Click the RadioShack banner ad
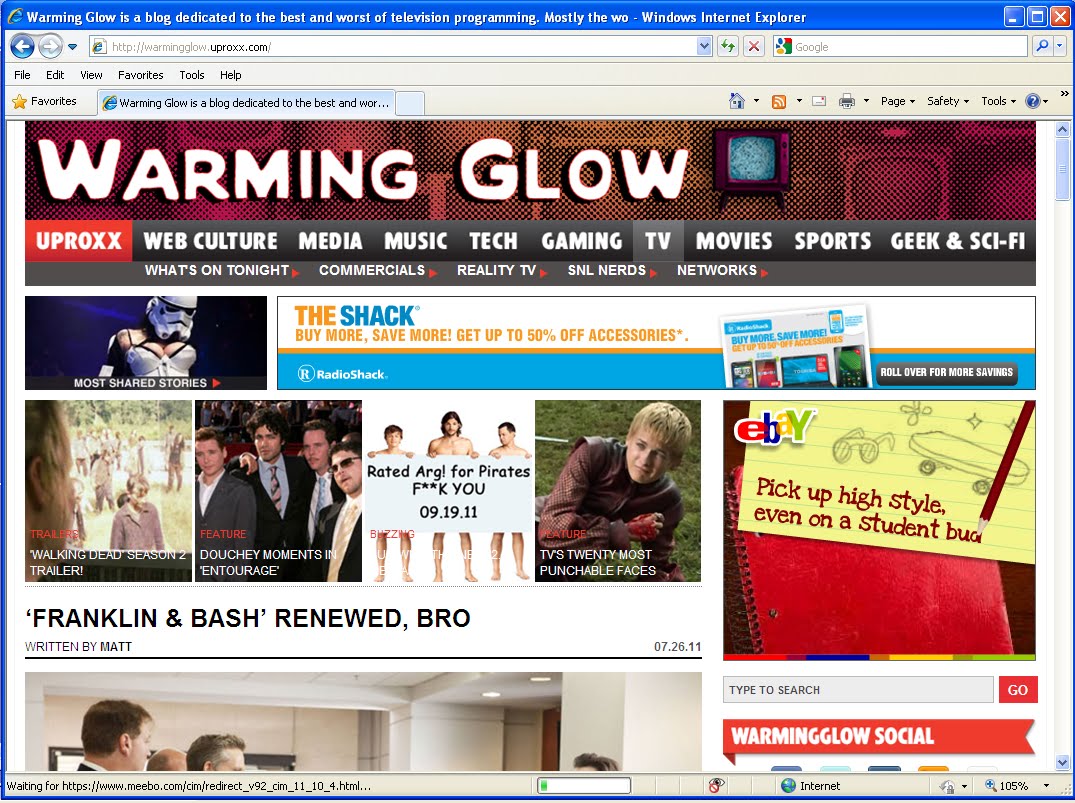This screenshot has height=803, width=1075. pos(656,343)
